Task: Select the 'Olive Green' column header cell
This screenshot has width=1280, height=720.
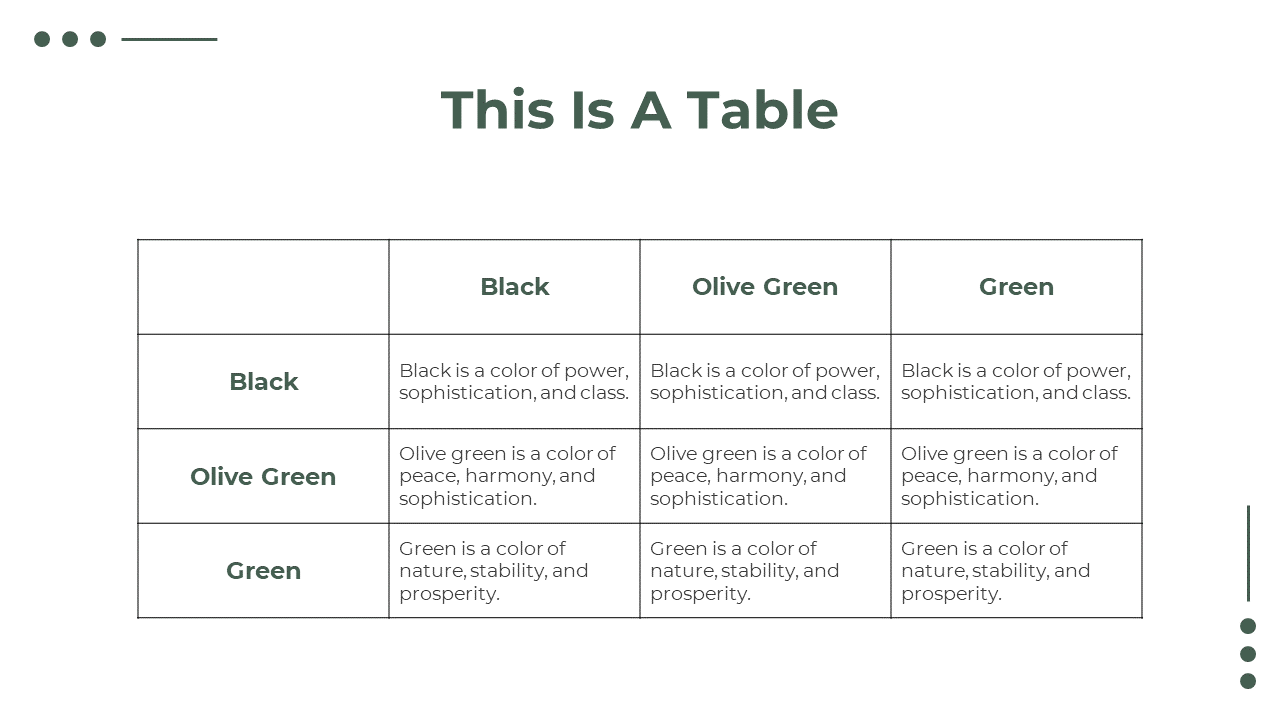Action: pos(765,287)
